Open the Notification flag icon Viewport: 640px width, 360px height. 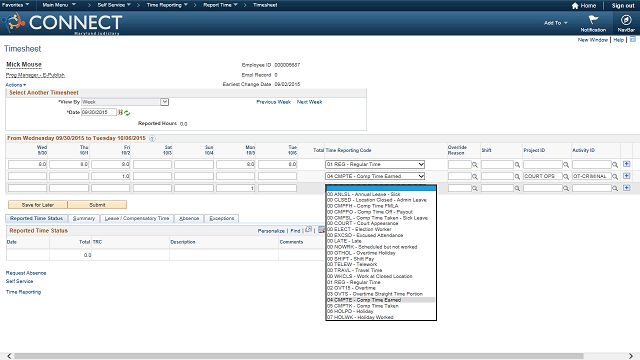pyautogui.click(x=593, y=20)
